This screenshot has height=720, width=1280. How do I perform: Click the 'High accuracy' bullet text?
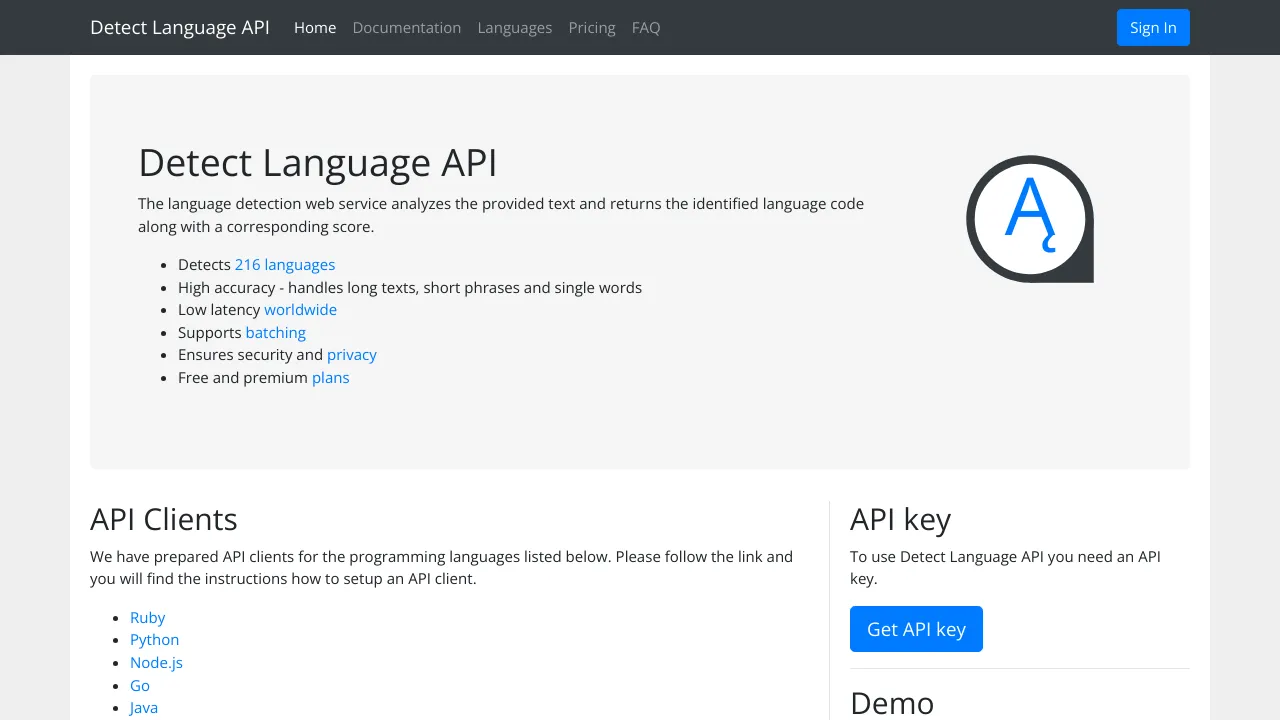[x=410, y=288]
